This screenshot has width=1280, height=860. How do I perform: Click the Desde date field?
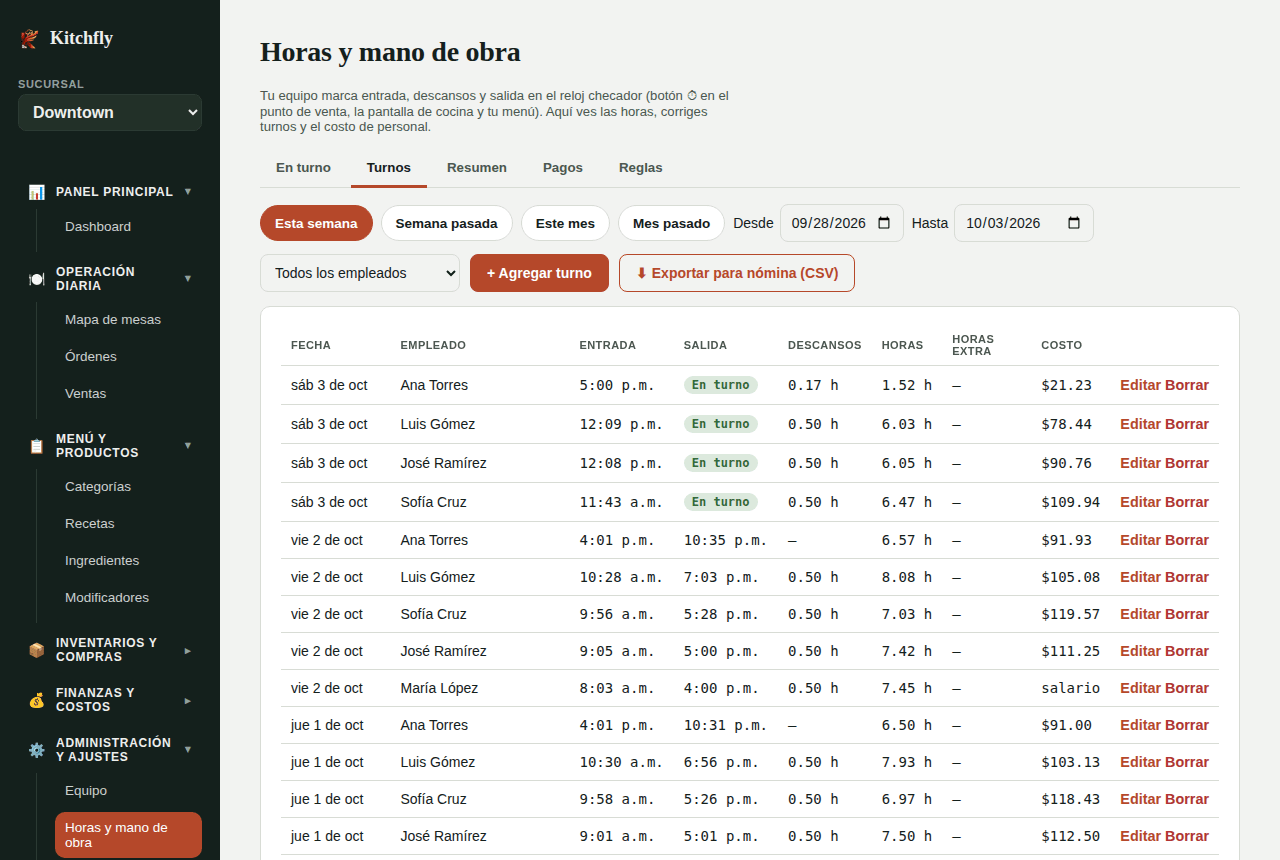841,223
